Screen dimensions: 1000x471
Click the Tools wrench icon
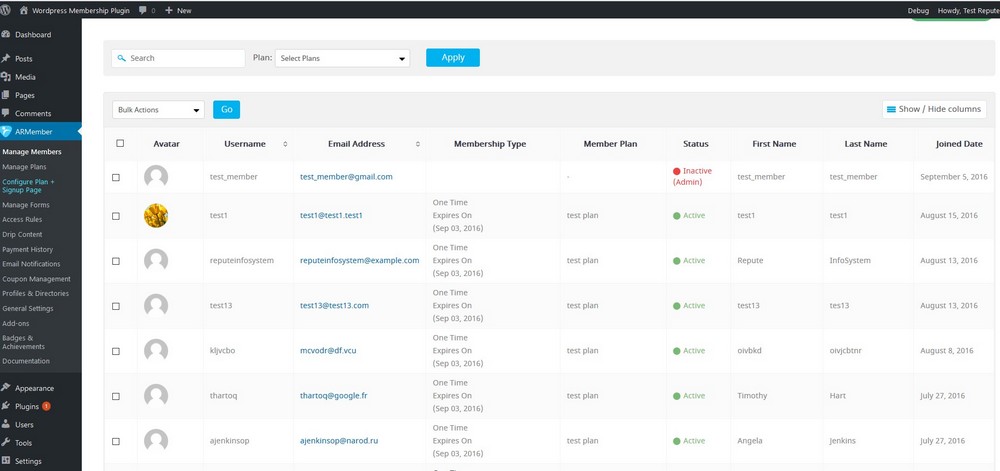click(x=6, y=442)
